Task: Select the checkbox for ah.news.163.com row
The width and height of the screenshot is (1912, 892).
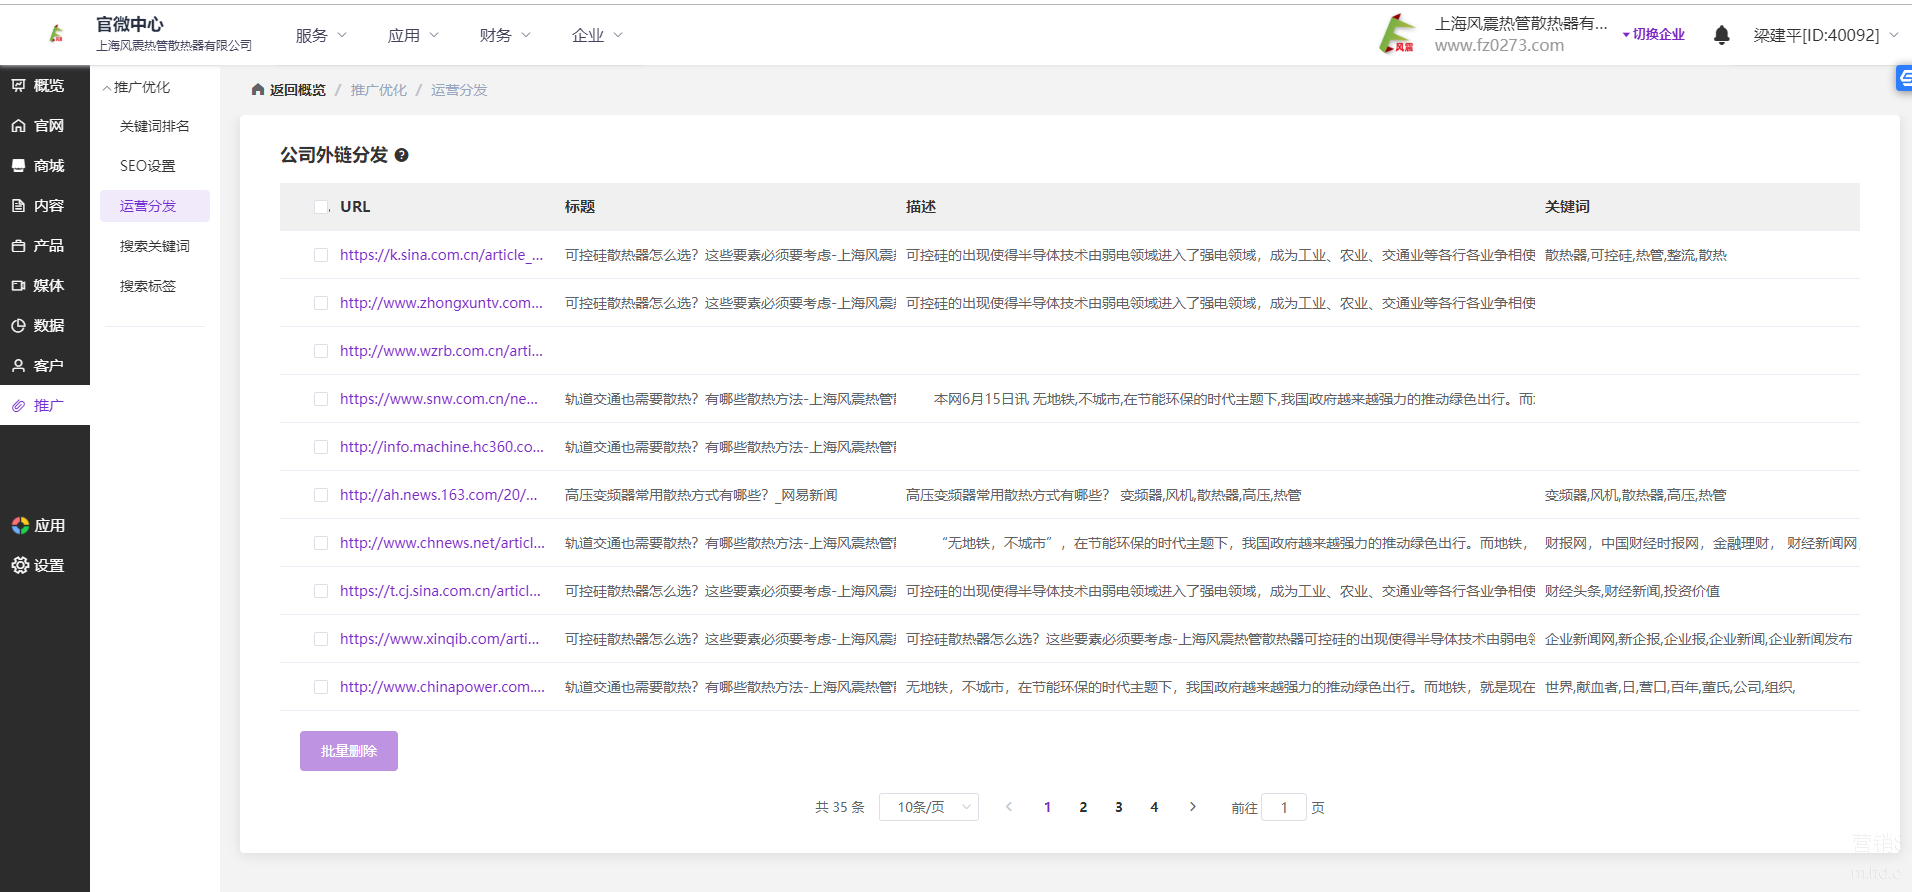Action: (321, 495)
